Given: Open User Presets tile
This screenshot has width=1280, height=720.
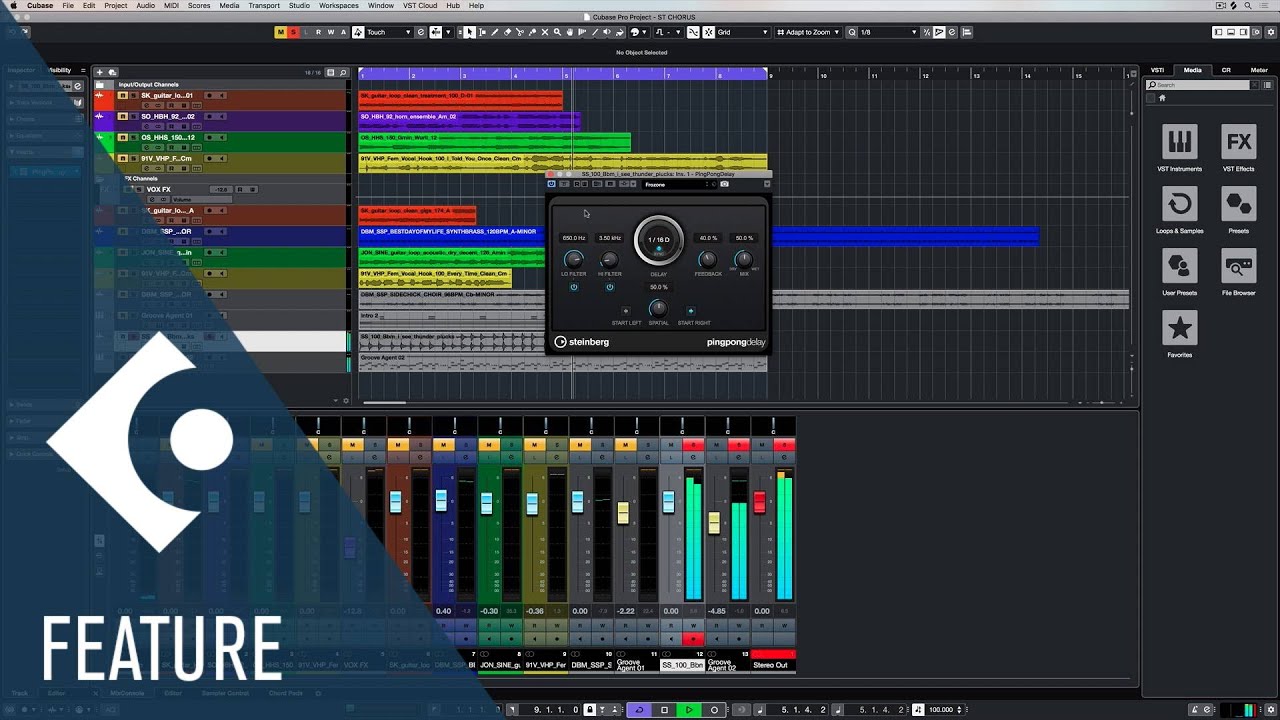Looking at the screenshot, I should [x=1180, y=266].
